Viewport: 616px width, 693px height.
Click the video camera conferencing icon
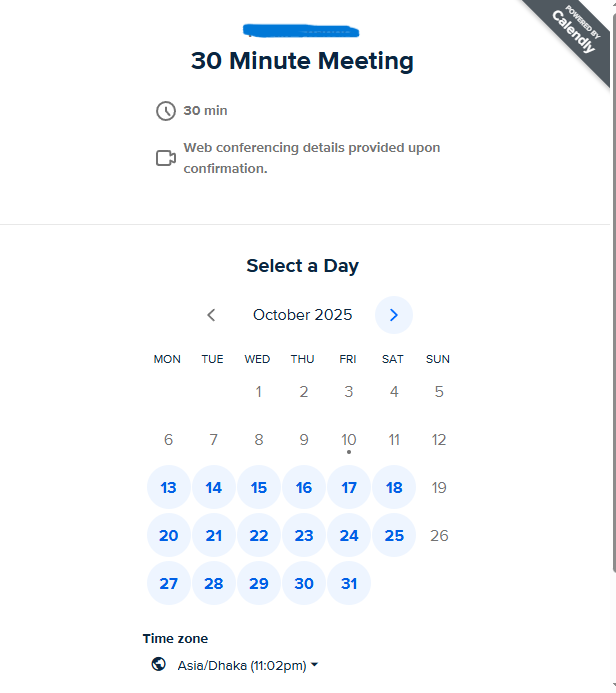point(166,158)
